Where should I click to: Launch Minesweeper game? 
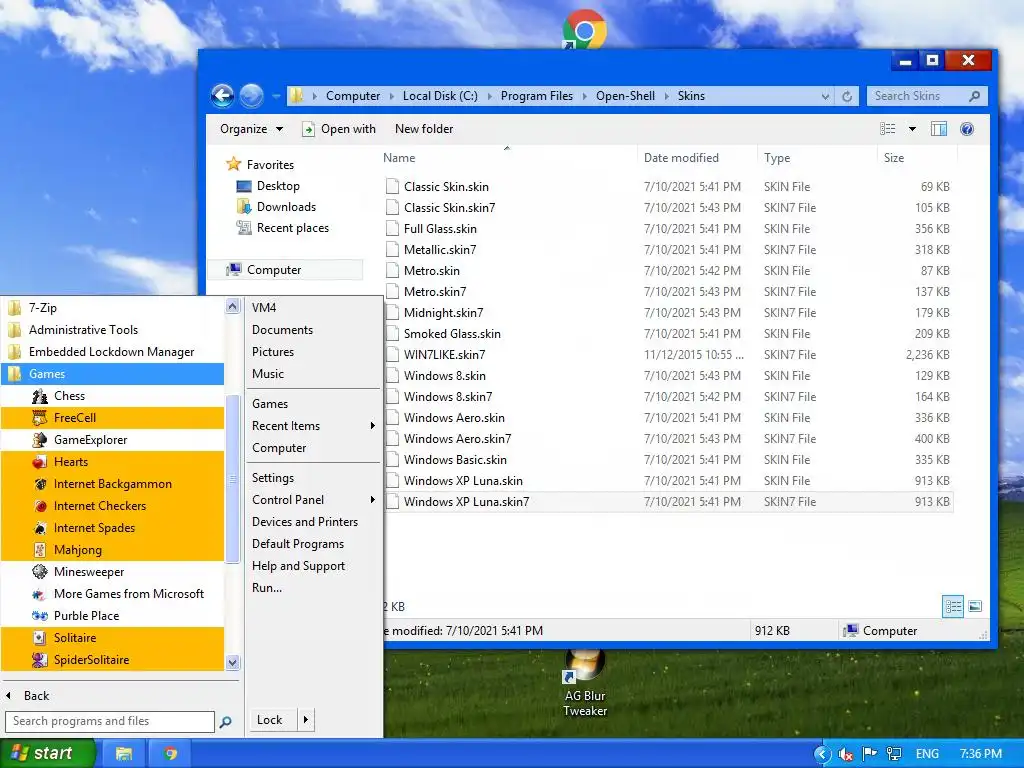click(112, 571)
